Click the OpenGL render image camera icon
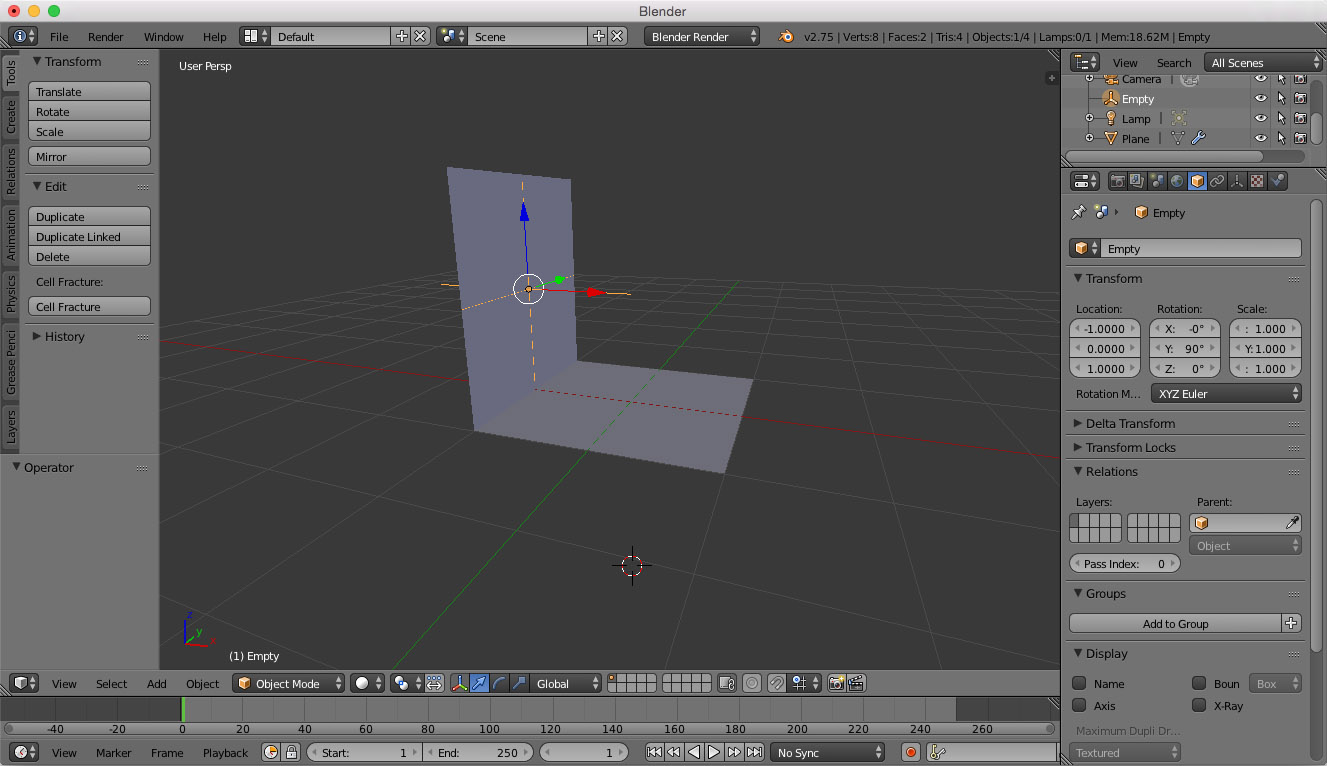 click(837, 683)
